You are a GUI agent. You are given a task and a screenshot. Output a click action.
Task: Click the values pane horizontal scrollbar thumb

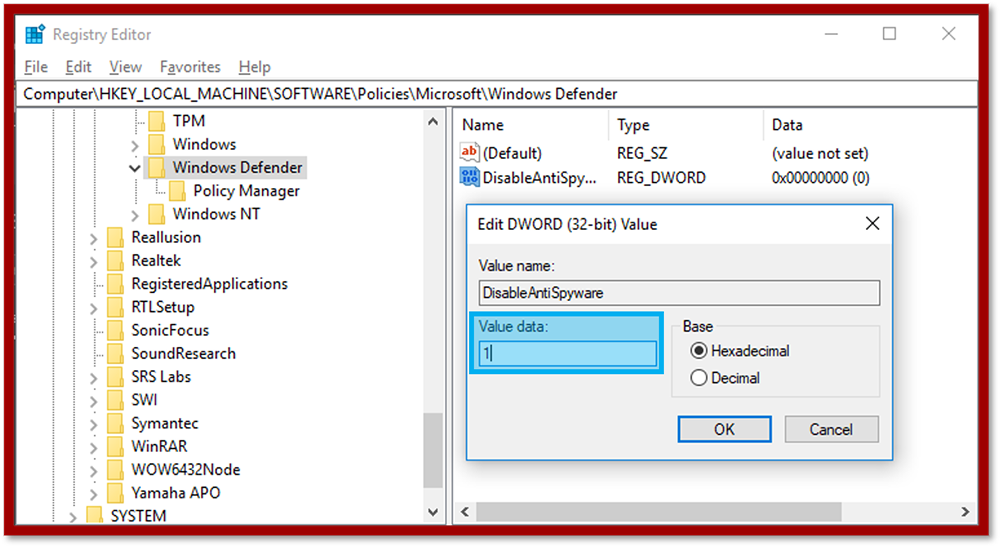(658, 512)
